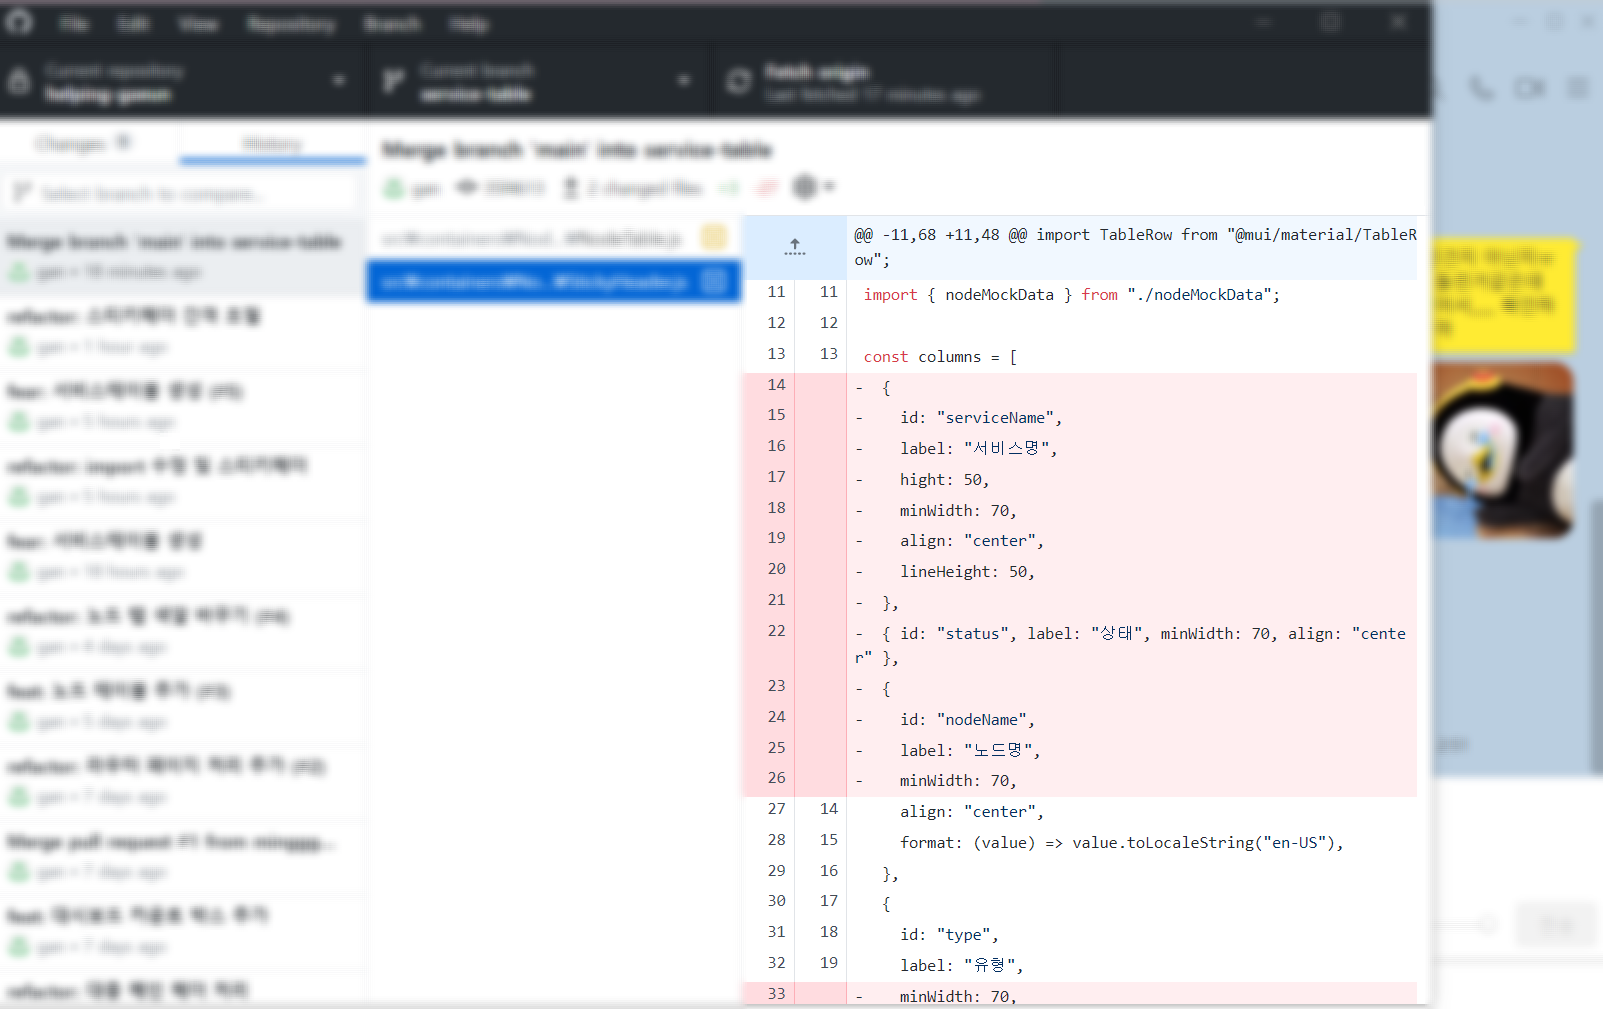
Task: Open the hamburger menu in chat window
Action: point(1578,88)
